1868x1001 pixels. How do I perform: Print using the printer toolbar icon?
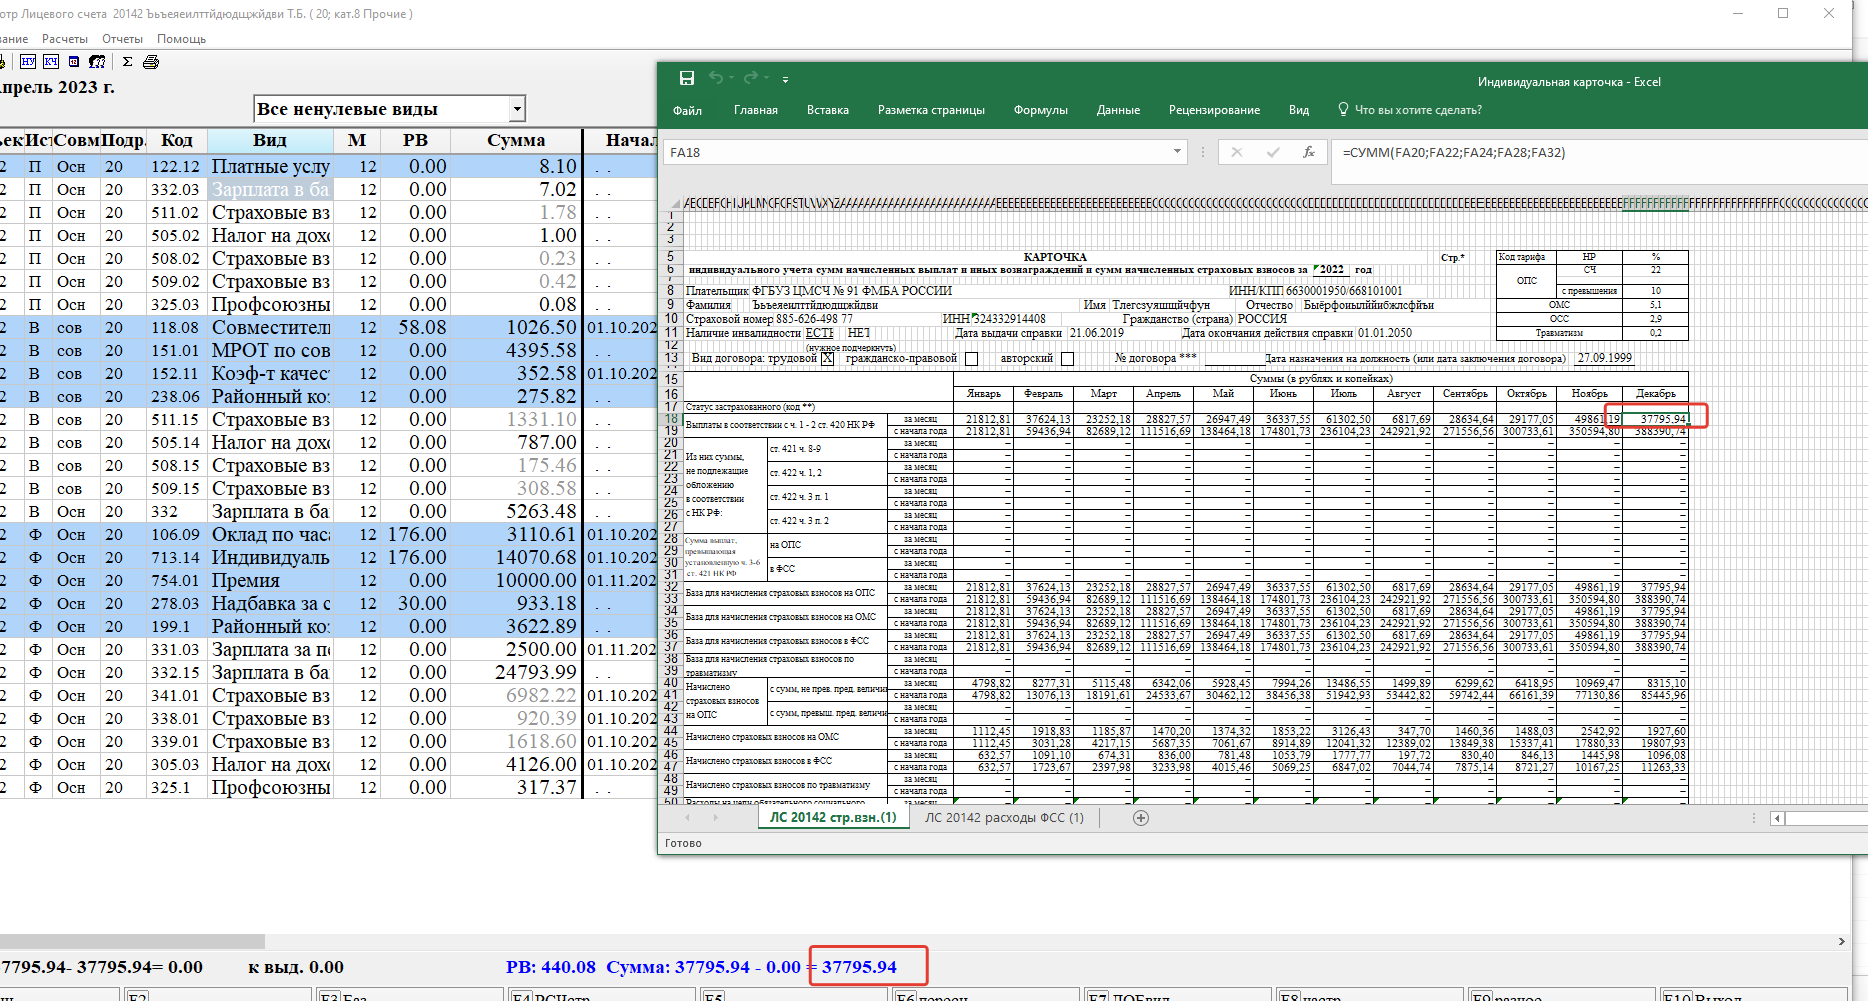[x=151, y=62]
